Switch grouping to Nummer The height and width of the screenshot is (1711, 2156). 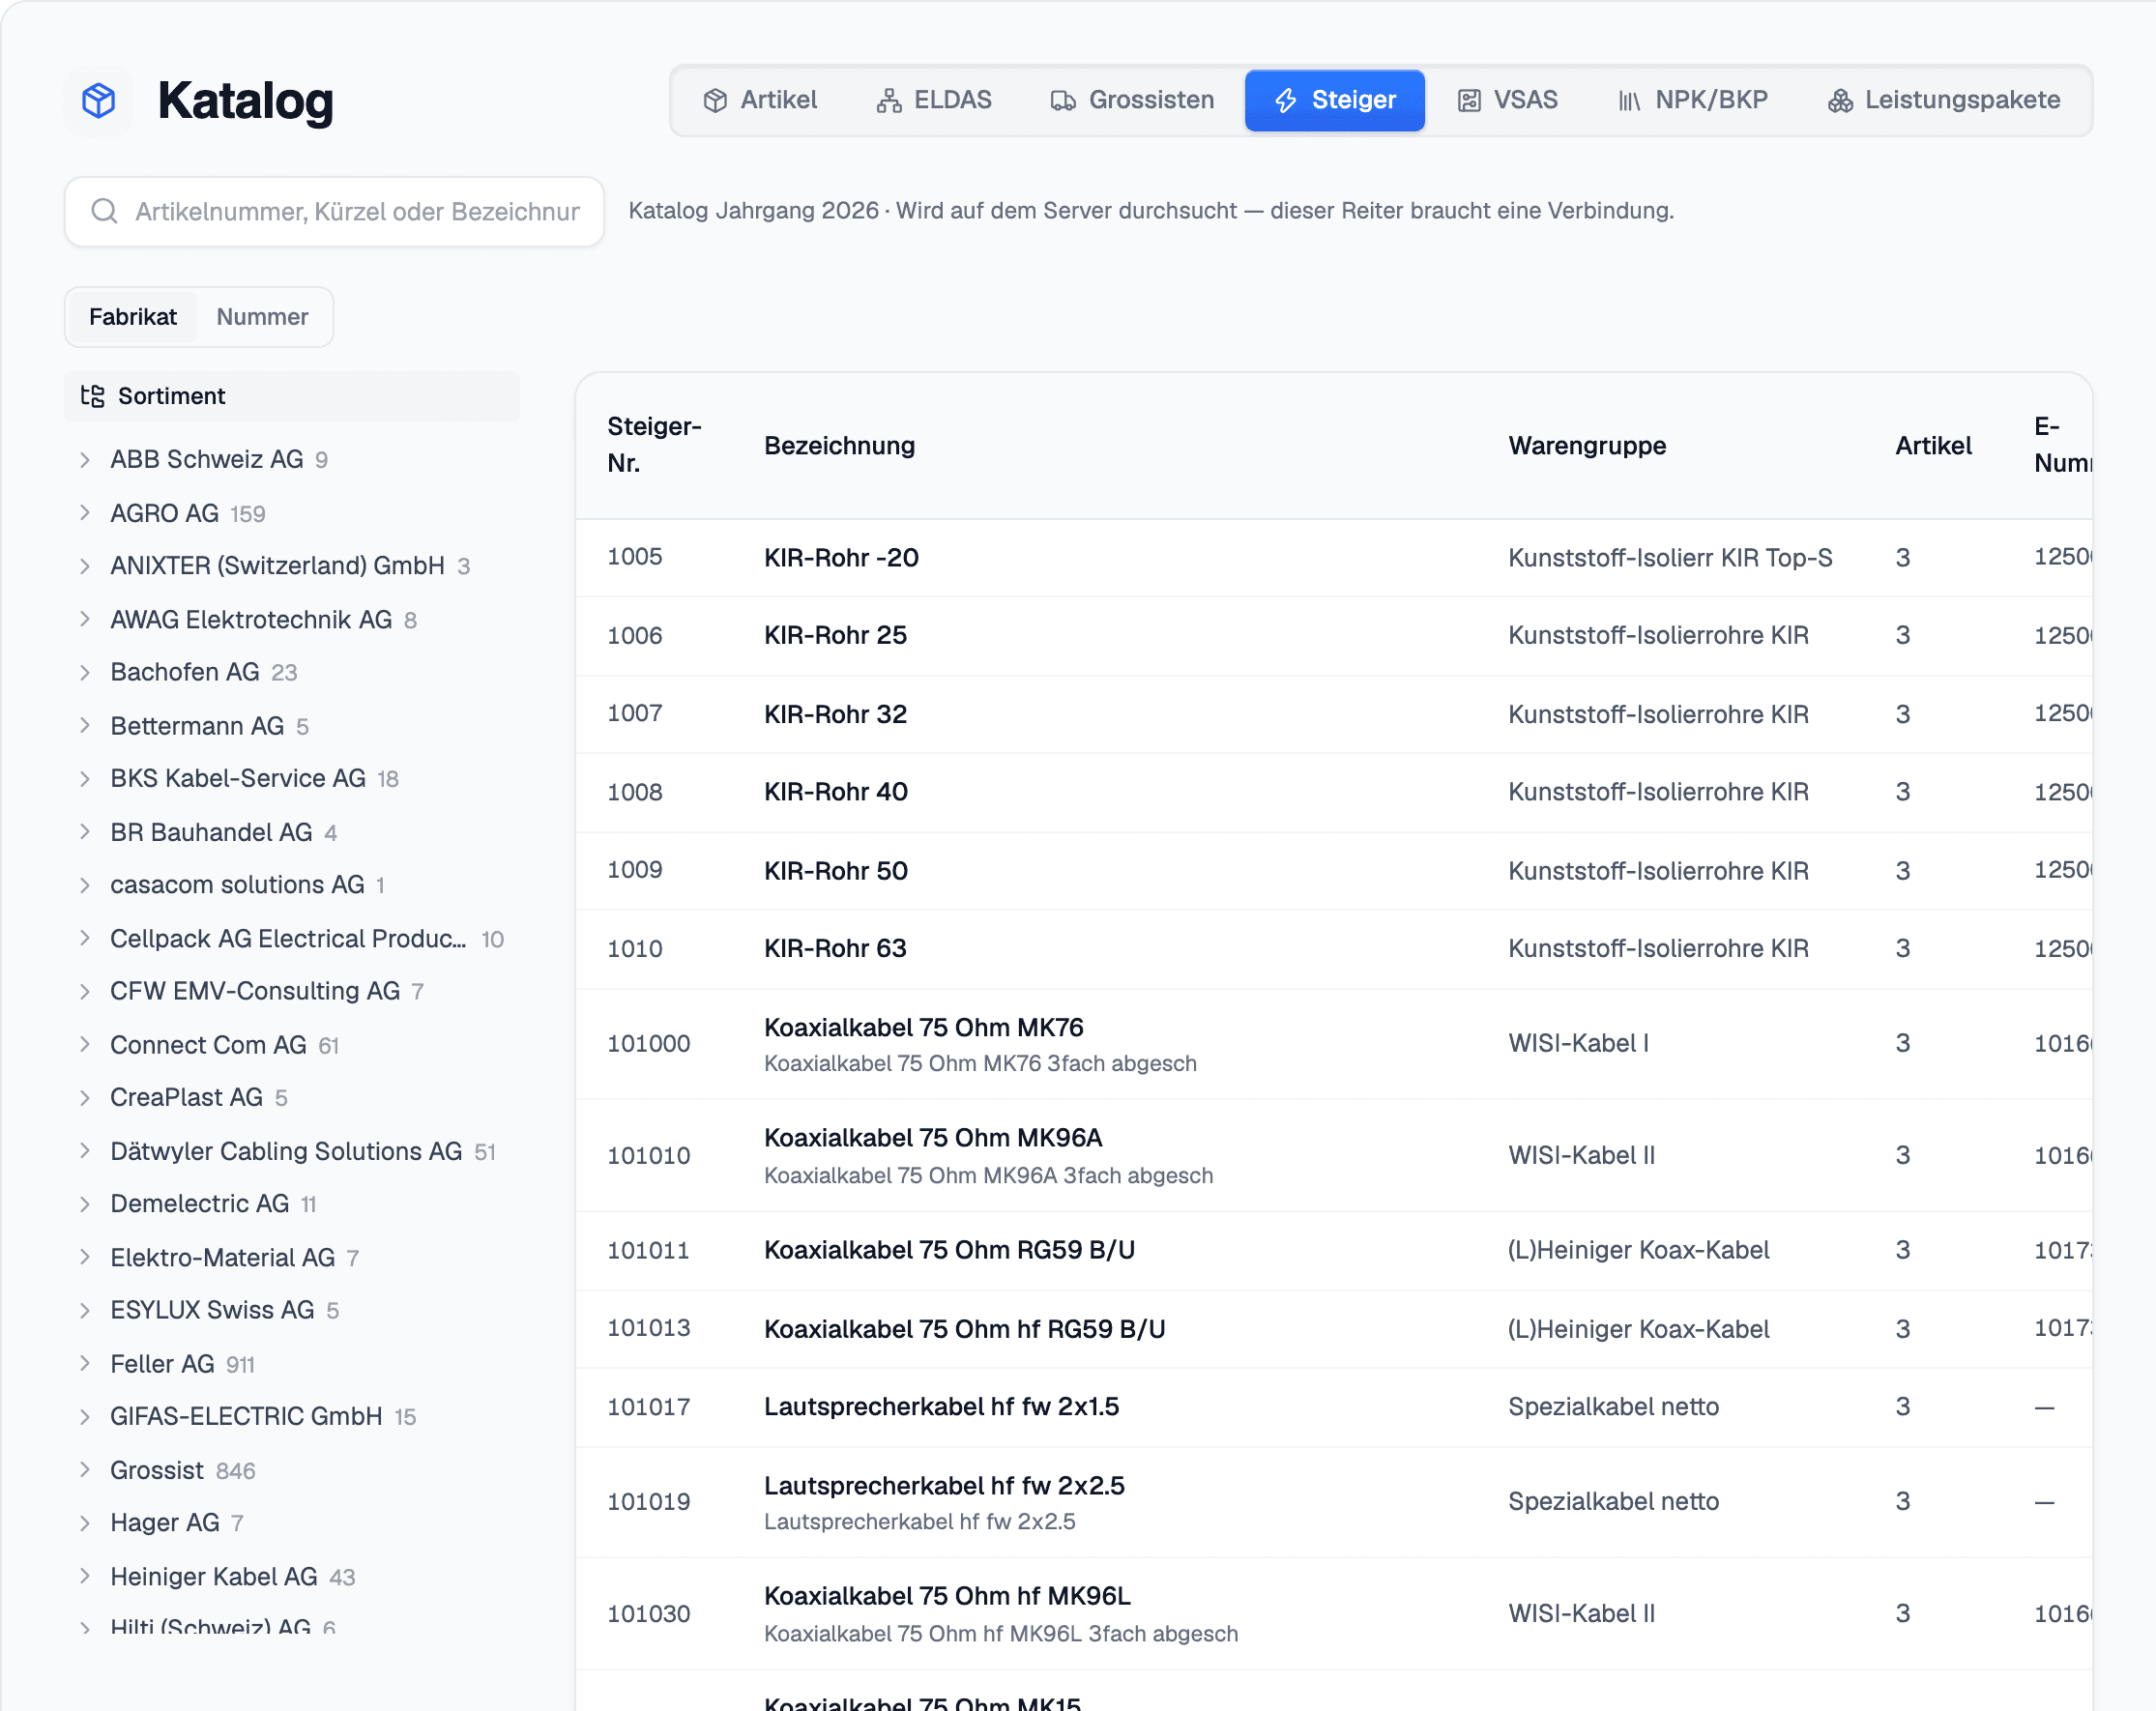pyautogui.click(x=262, y=317)
